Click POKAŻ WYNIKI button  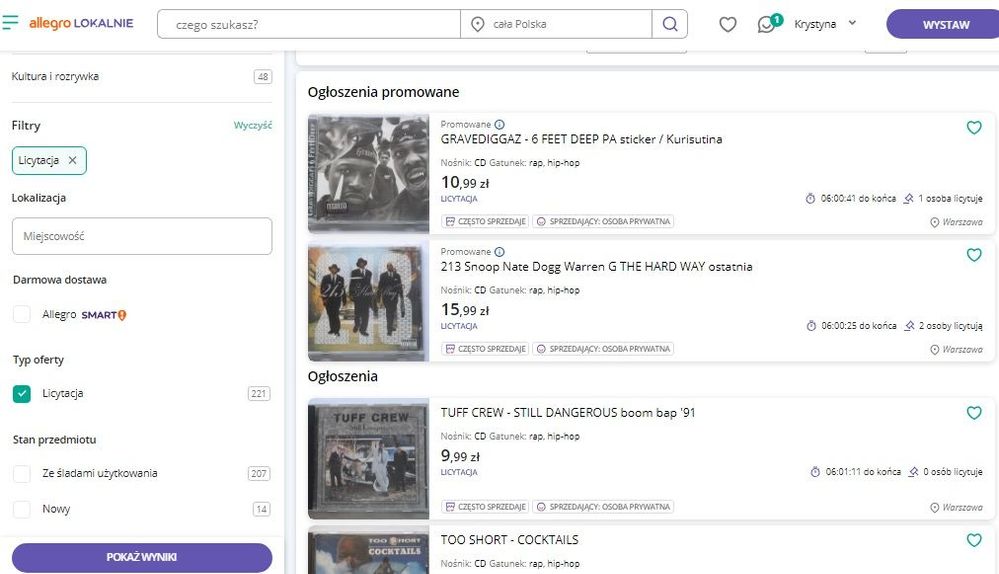142,557
